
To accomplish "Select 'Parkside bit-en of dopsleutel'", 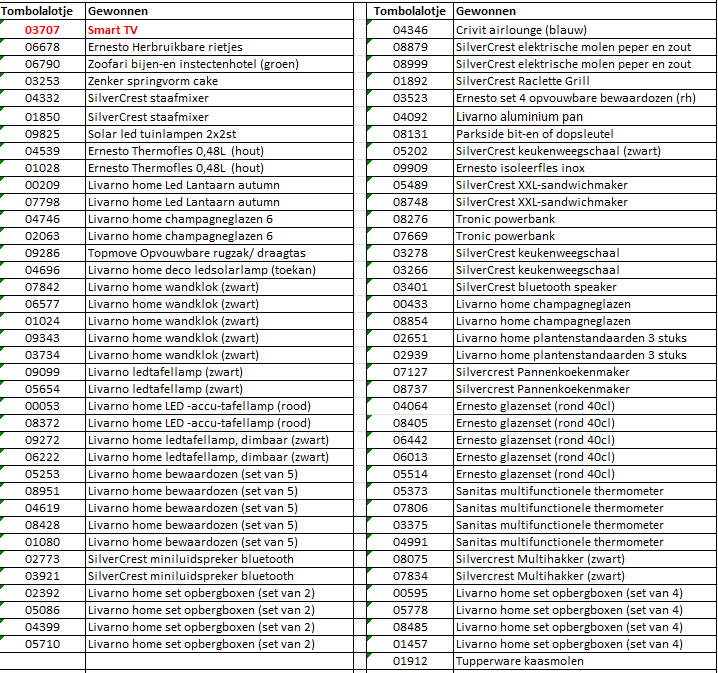I will (x=534, y=134).
